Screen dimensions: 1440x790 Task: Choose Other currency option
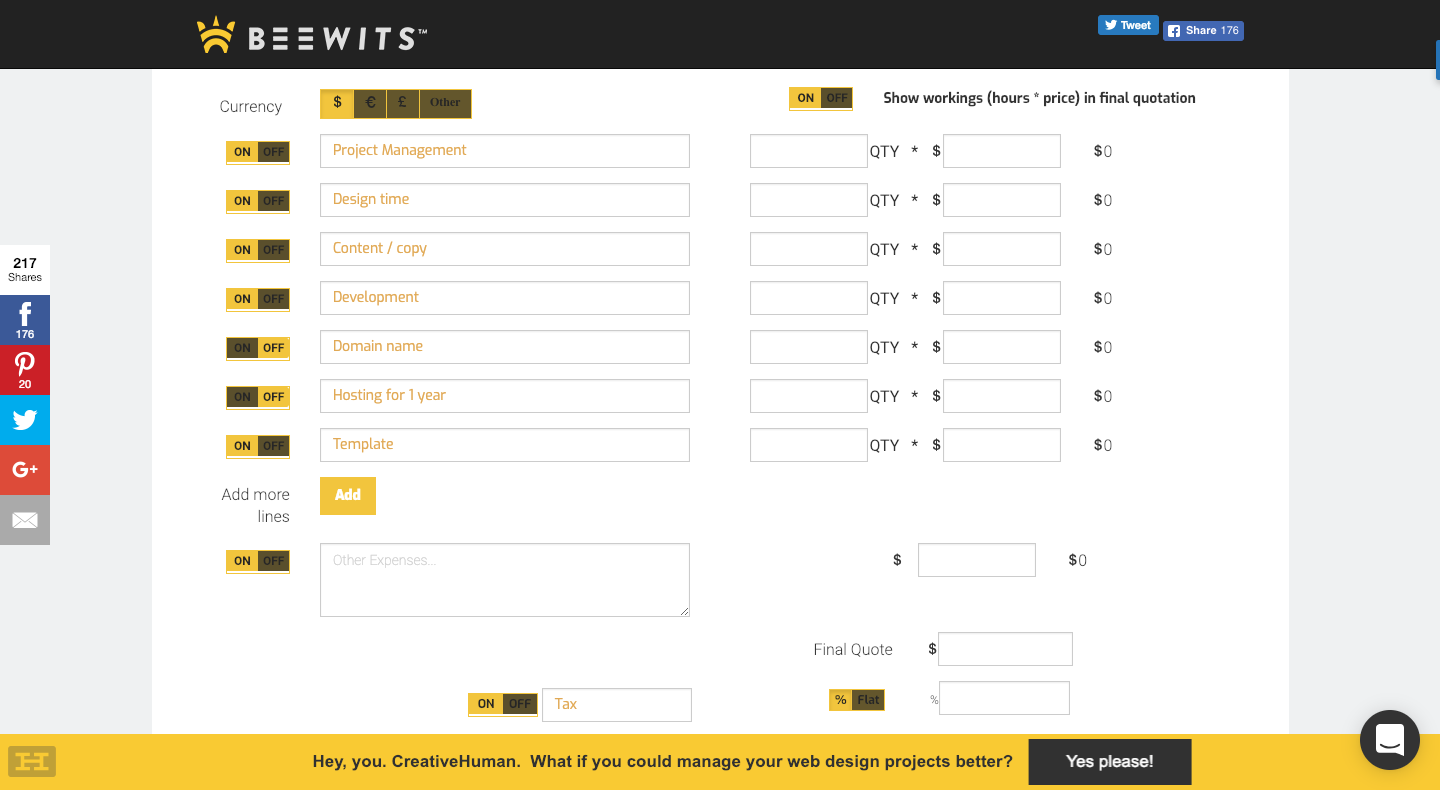click(x=445, y=103)
